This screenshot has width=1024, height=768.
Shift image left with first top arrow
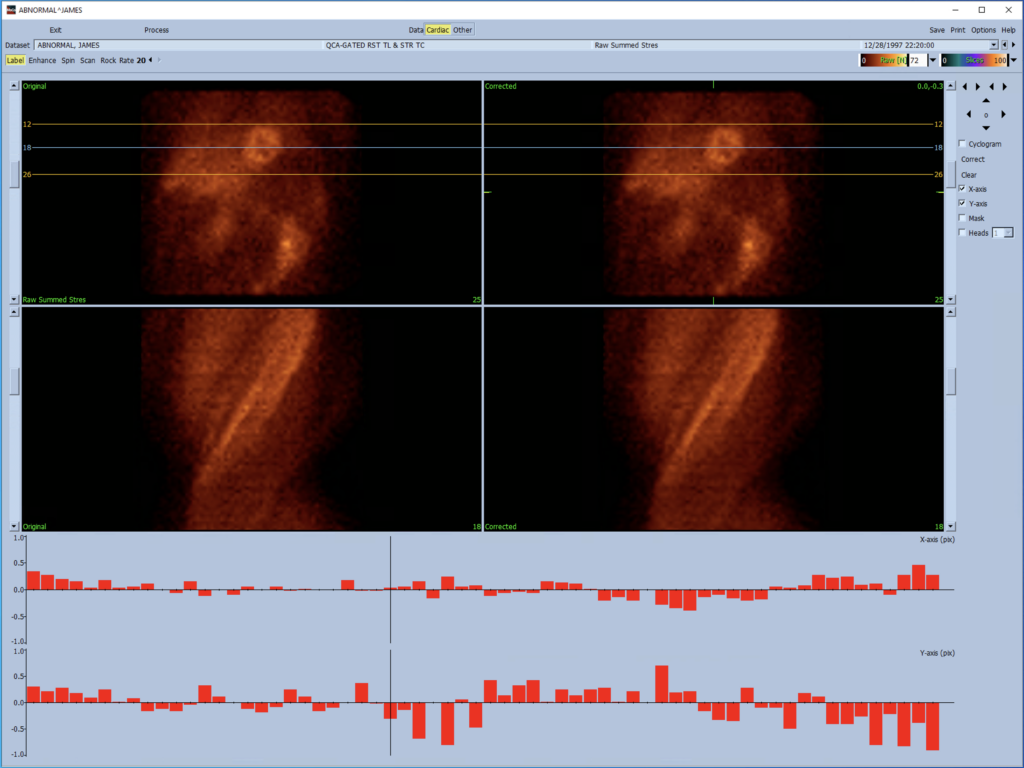(965, 87)
